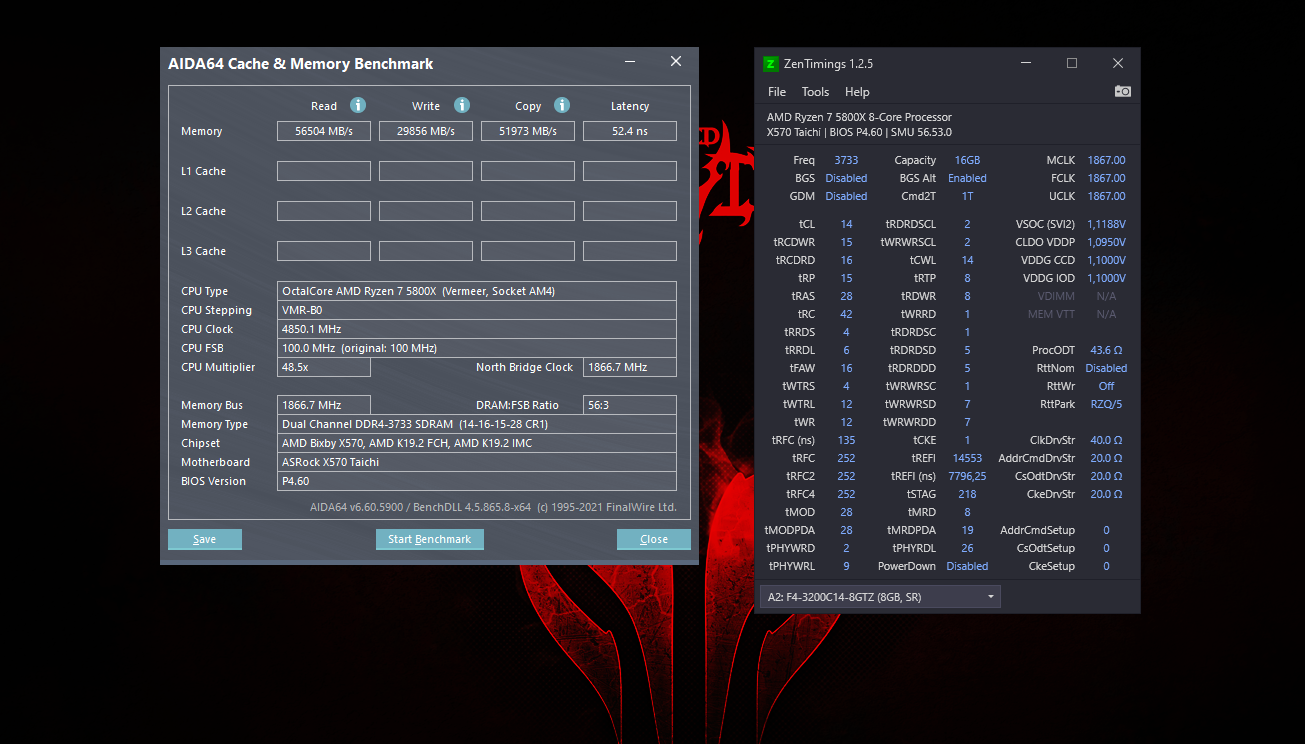Click the empty L2 Cache Write field
The width and height of the screenshot is (1305, 744).
point(426,211)
